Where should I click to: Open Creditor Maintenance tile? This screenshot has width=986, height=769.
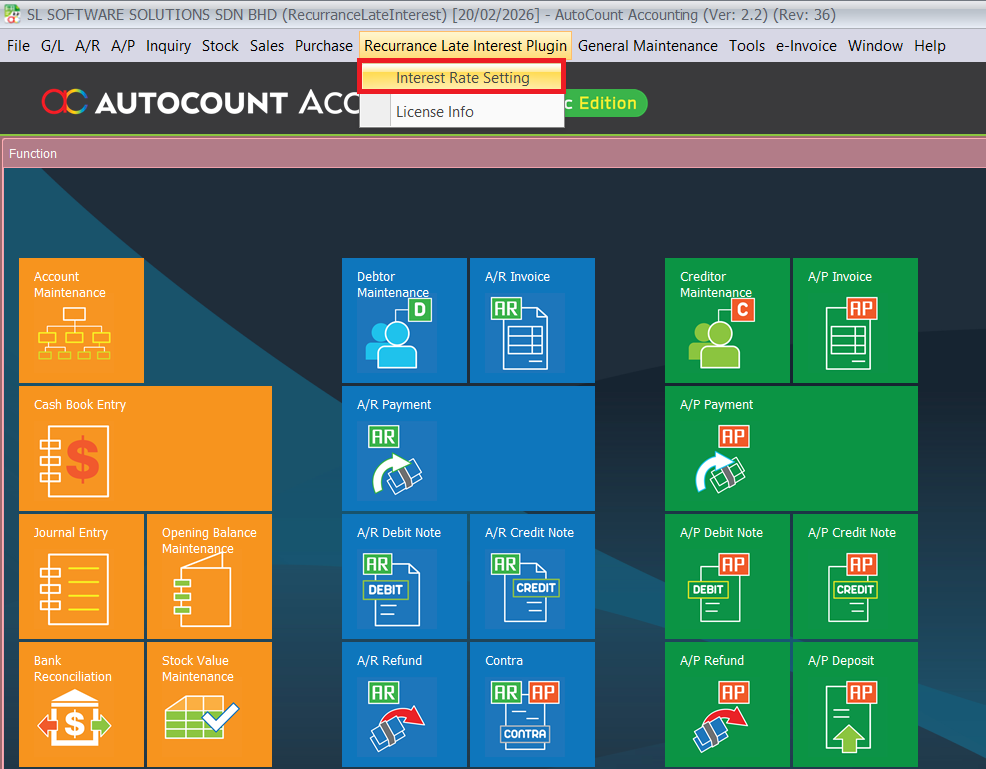pos(727,320)
